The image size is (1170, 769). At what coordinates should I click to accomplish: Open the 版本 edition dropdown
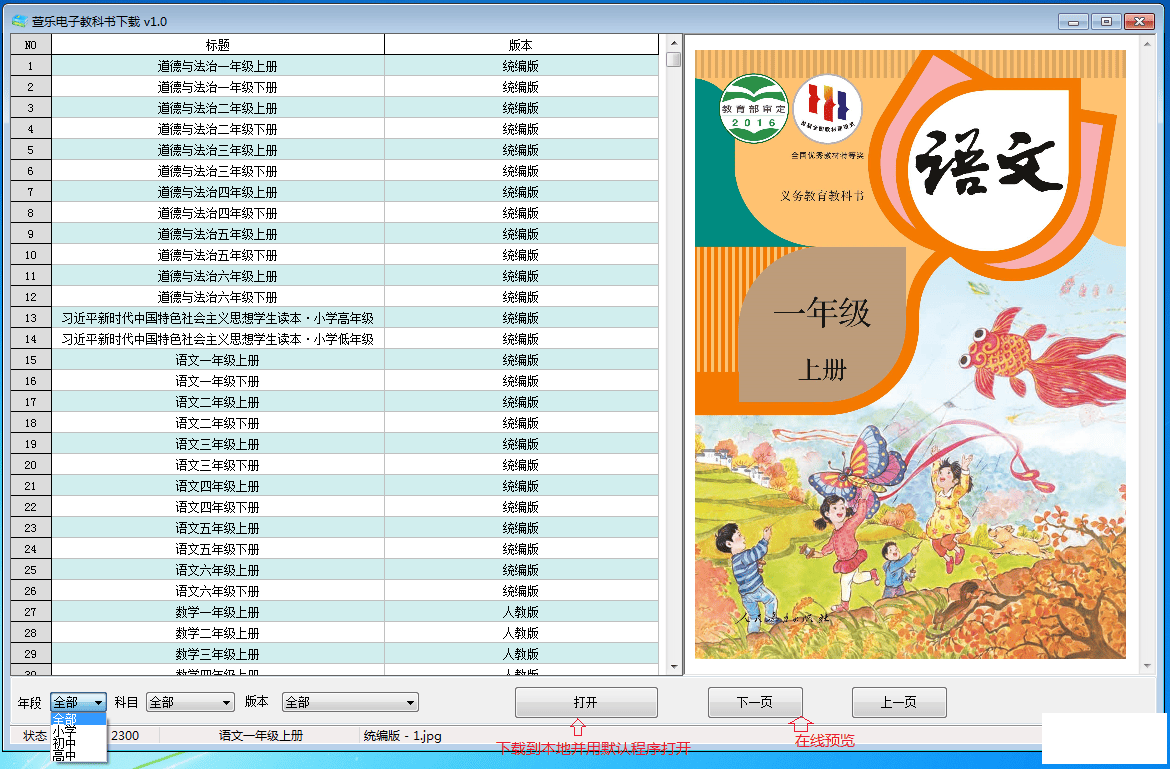[350, 702]
